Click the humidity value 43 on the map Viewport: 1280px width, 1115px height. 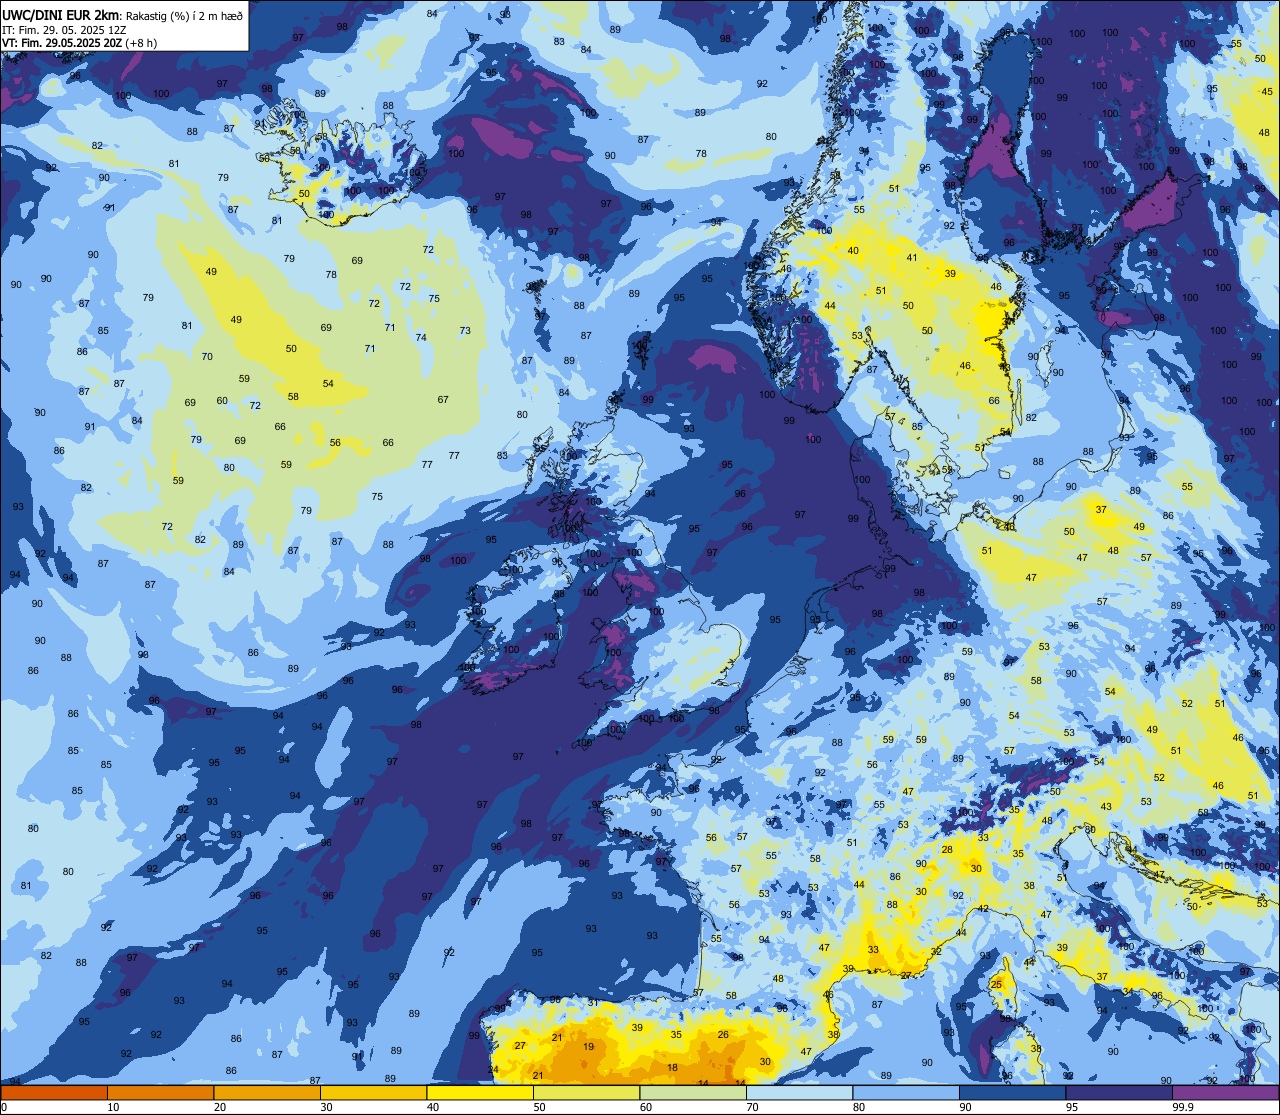[x=1106, y=807]
